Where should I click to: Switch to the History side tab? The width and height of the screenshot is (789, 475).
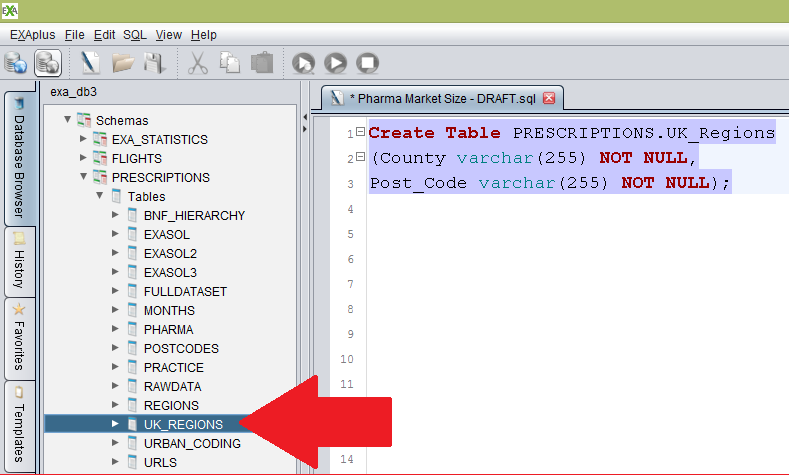(x=19, y=262)
